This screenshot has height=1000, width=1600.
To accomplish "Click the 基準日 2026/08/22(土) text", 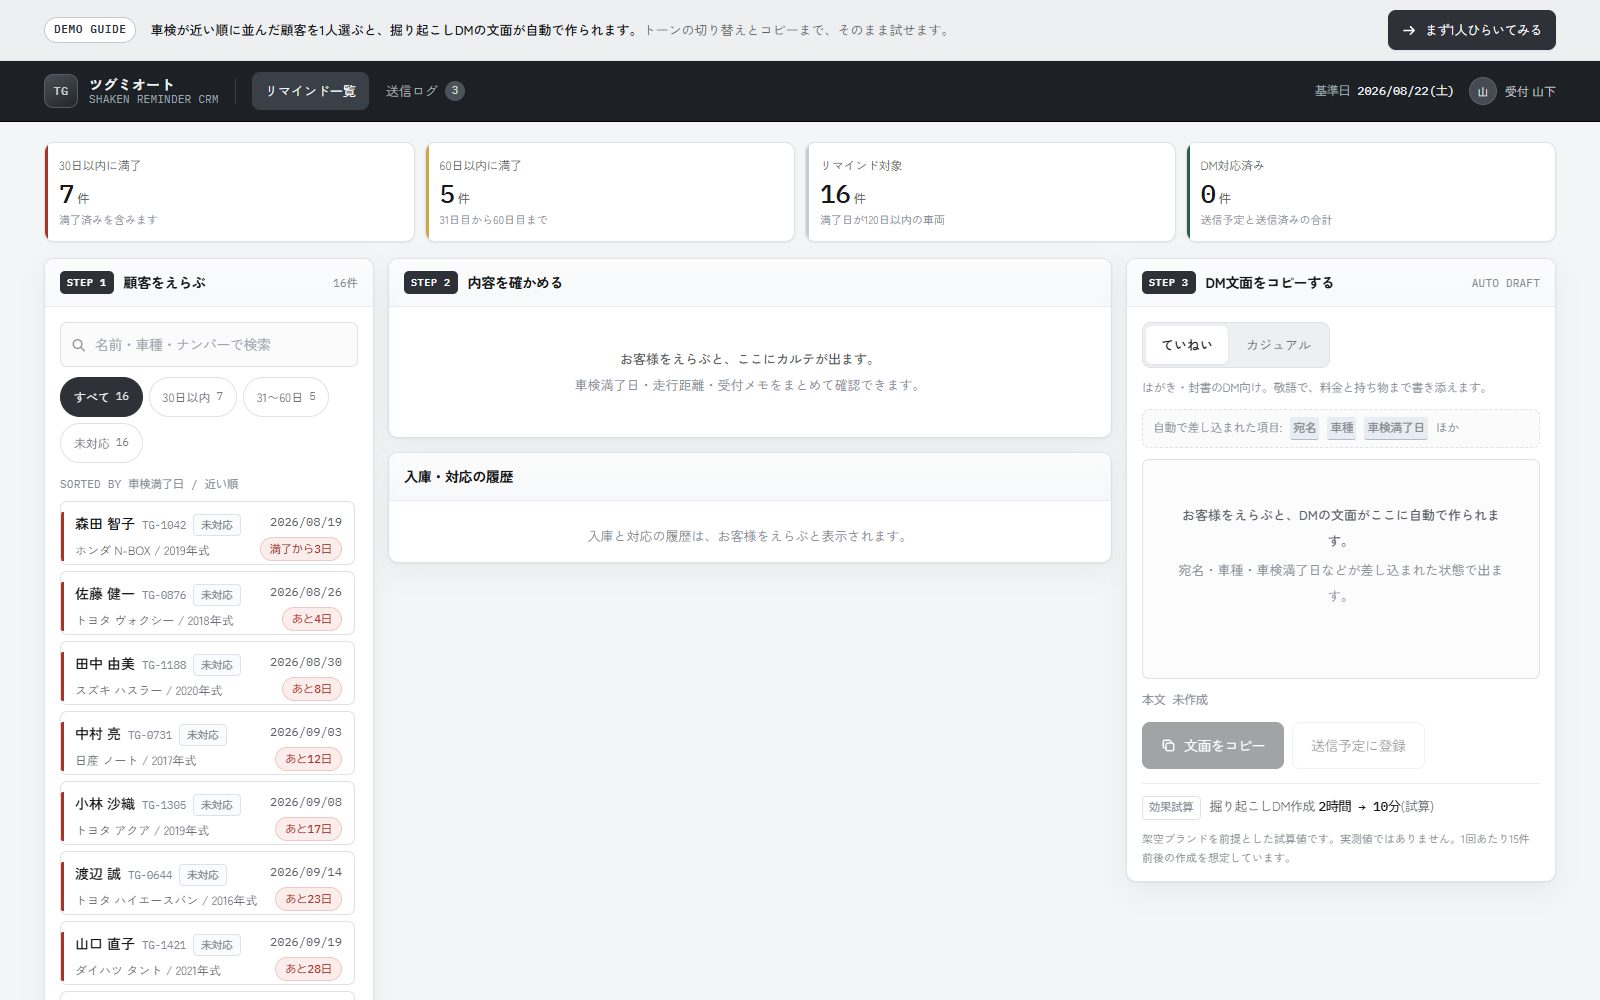I will 1384,91.
